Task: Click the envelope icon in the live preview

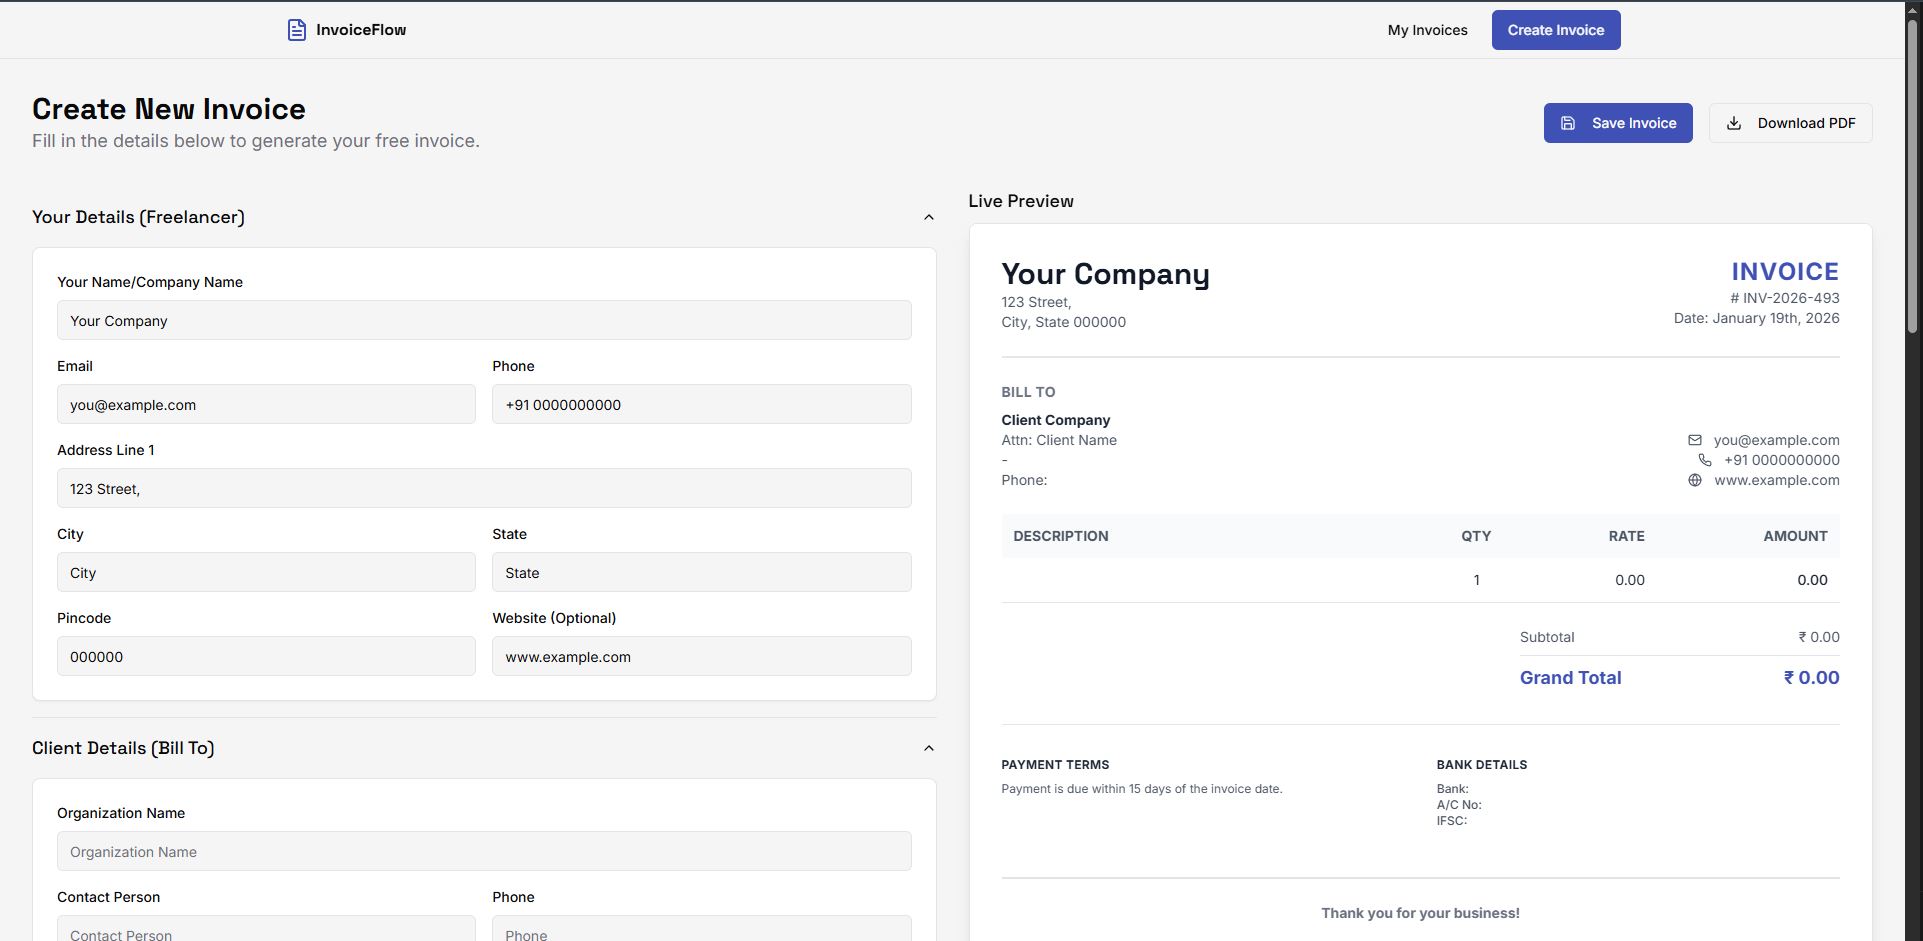Action: pyautogui.click(x=1695, y=440)
